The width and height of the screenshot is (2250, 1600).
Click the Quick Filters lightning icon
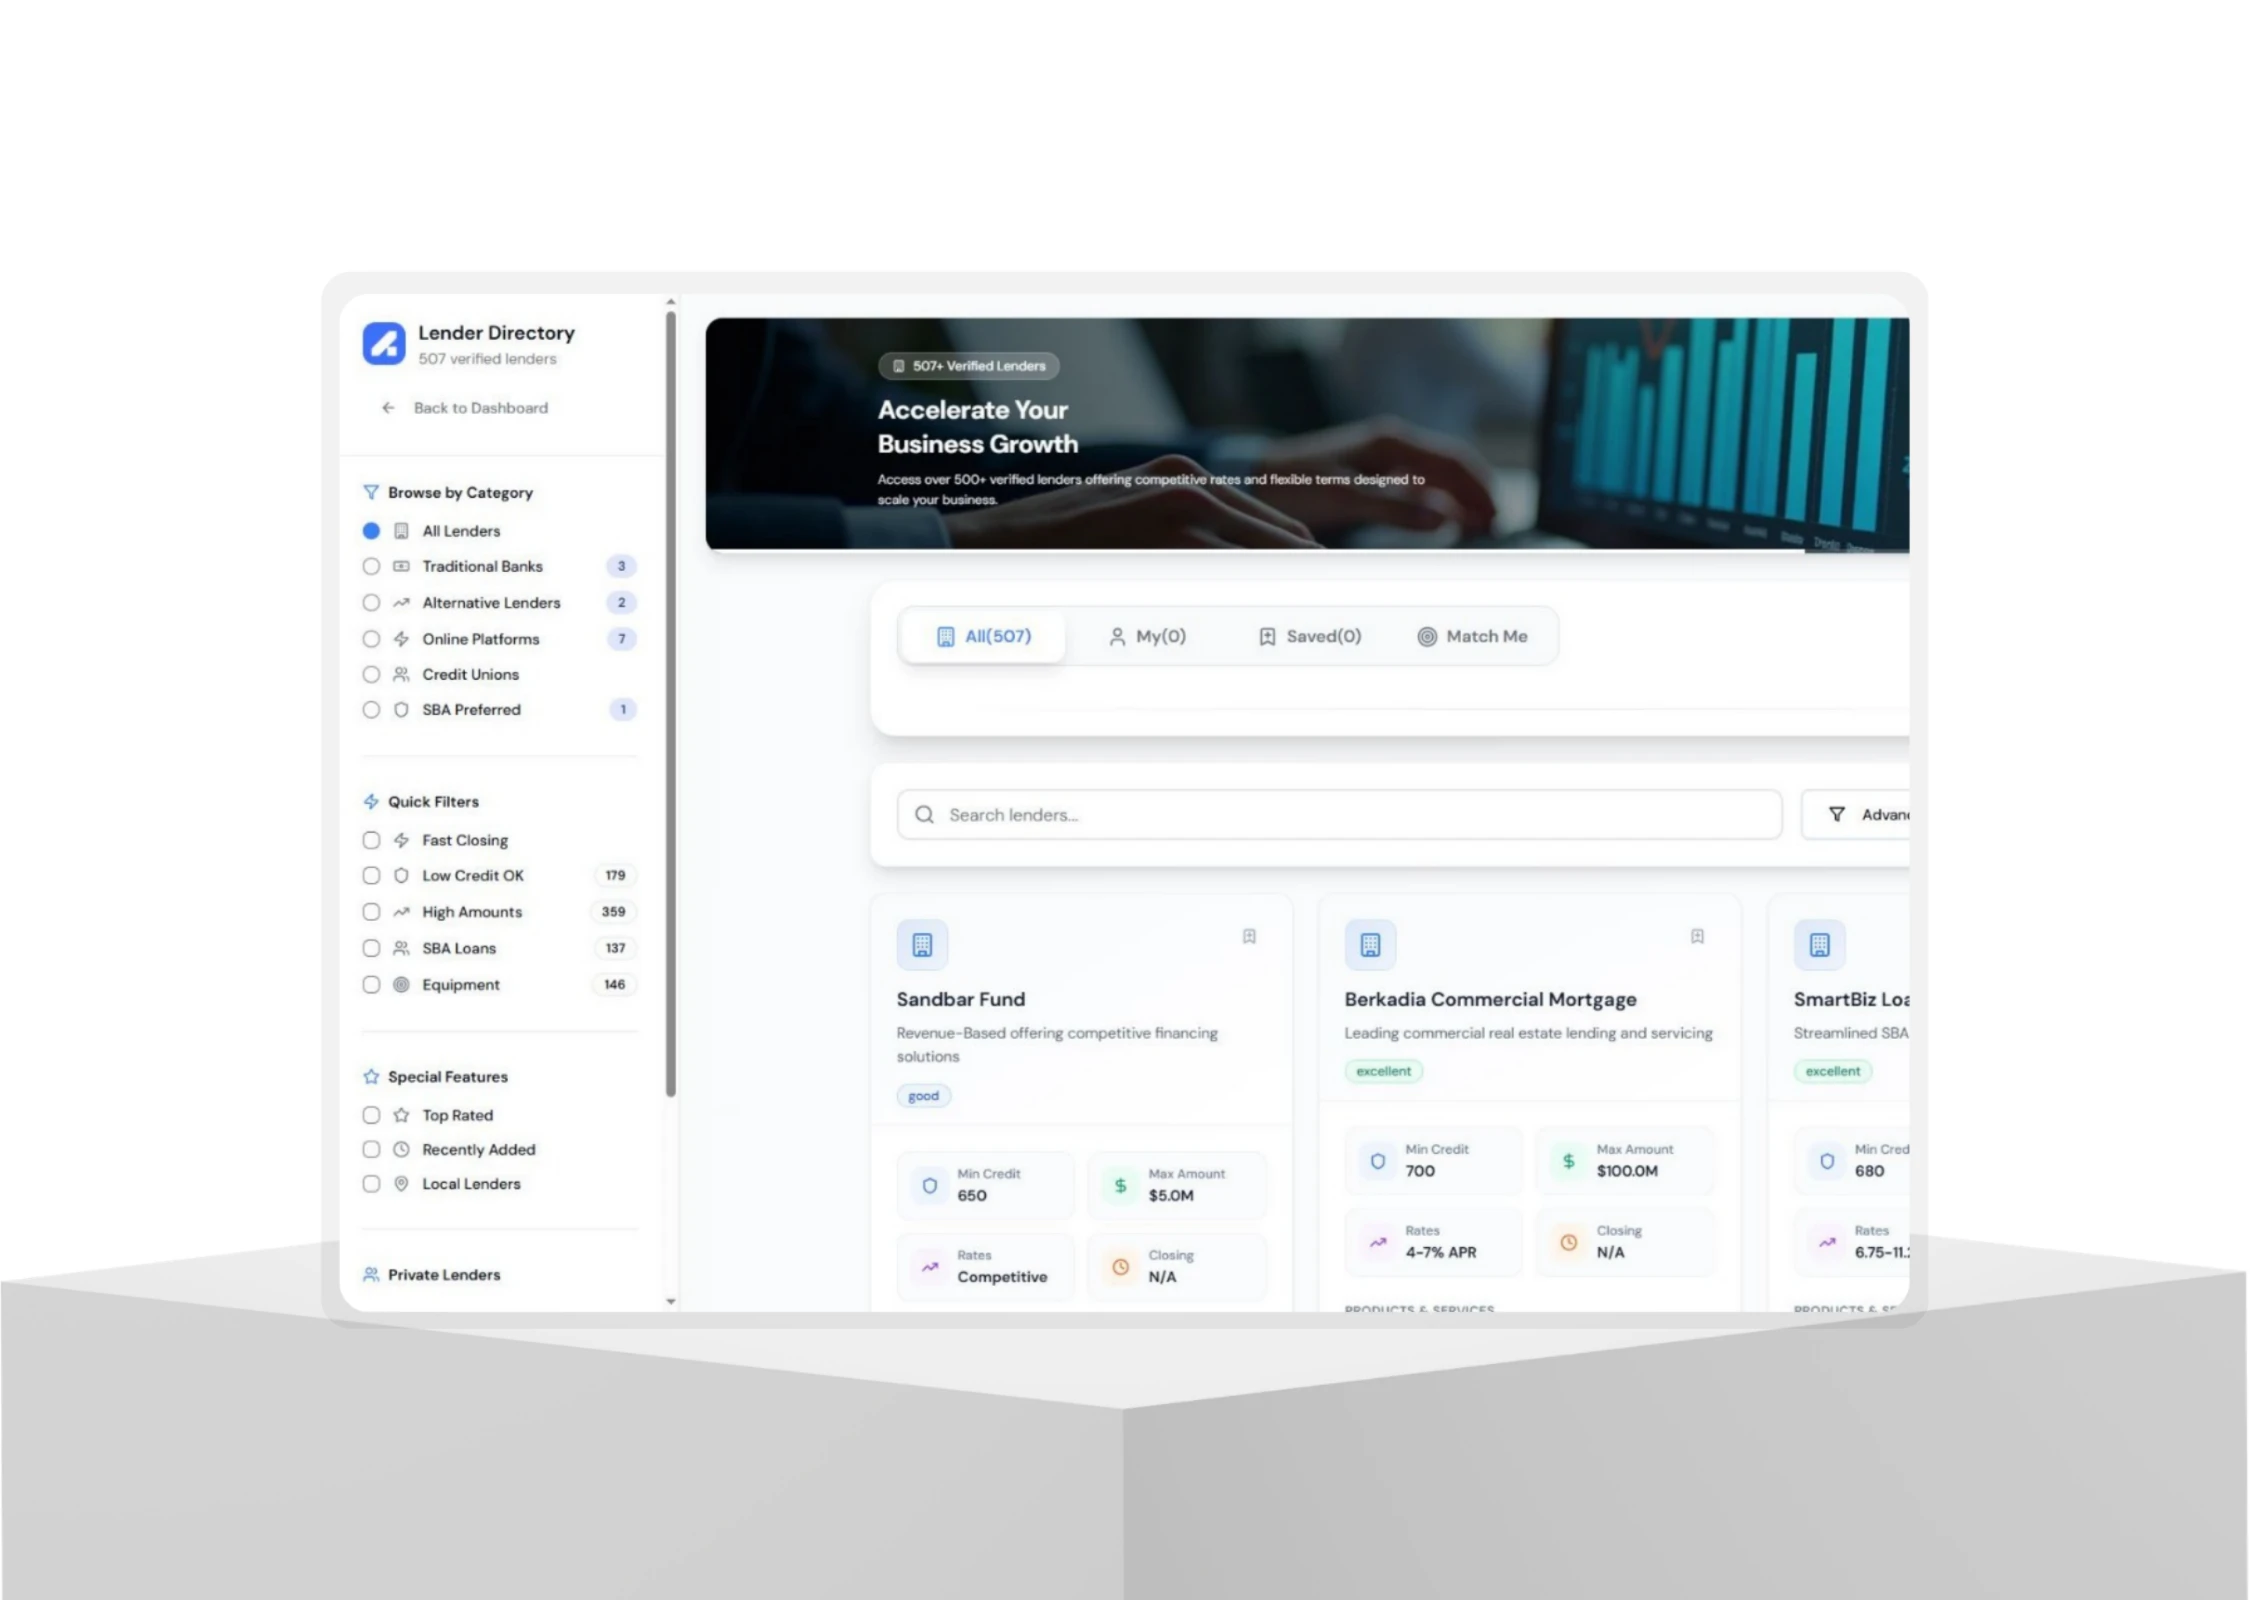371,802
